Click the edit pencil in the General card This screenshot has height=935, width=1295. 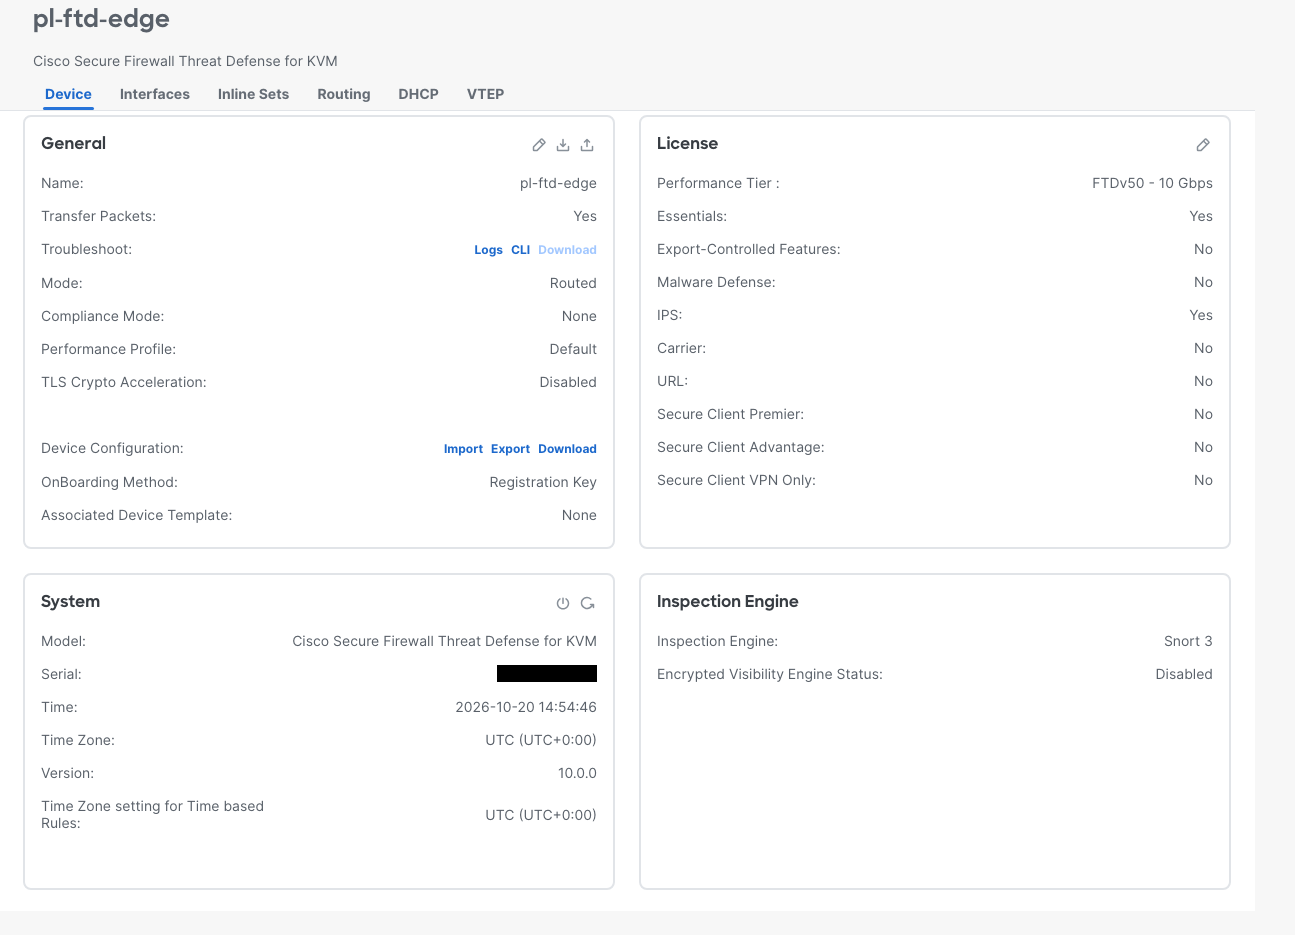pos(539,145)
